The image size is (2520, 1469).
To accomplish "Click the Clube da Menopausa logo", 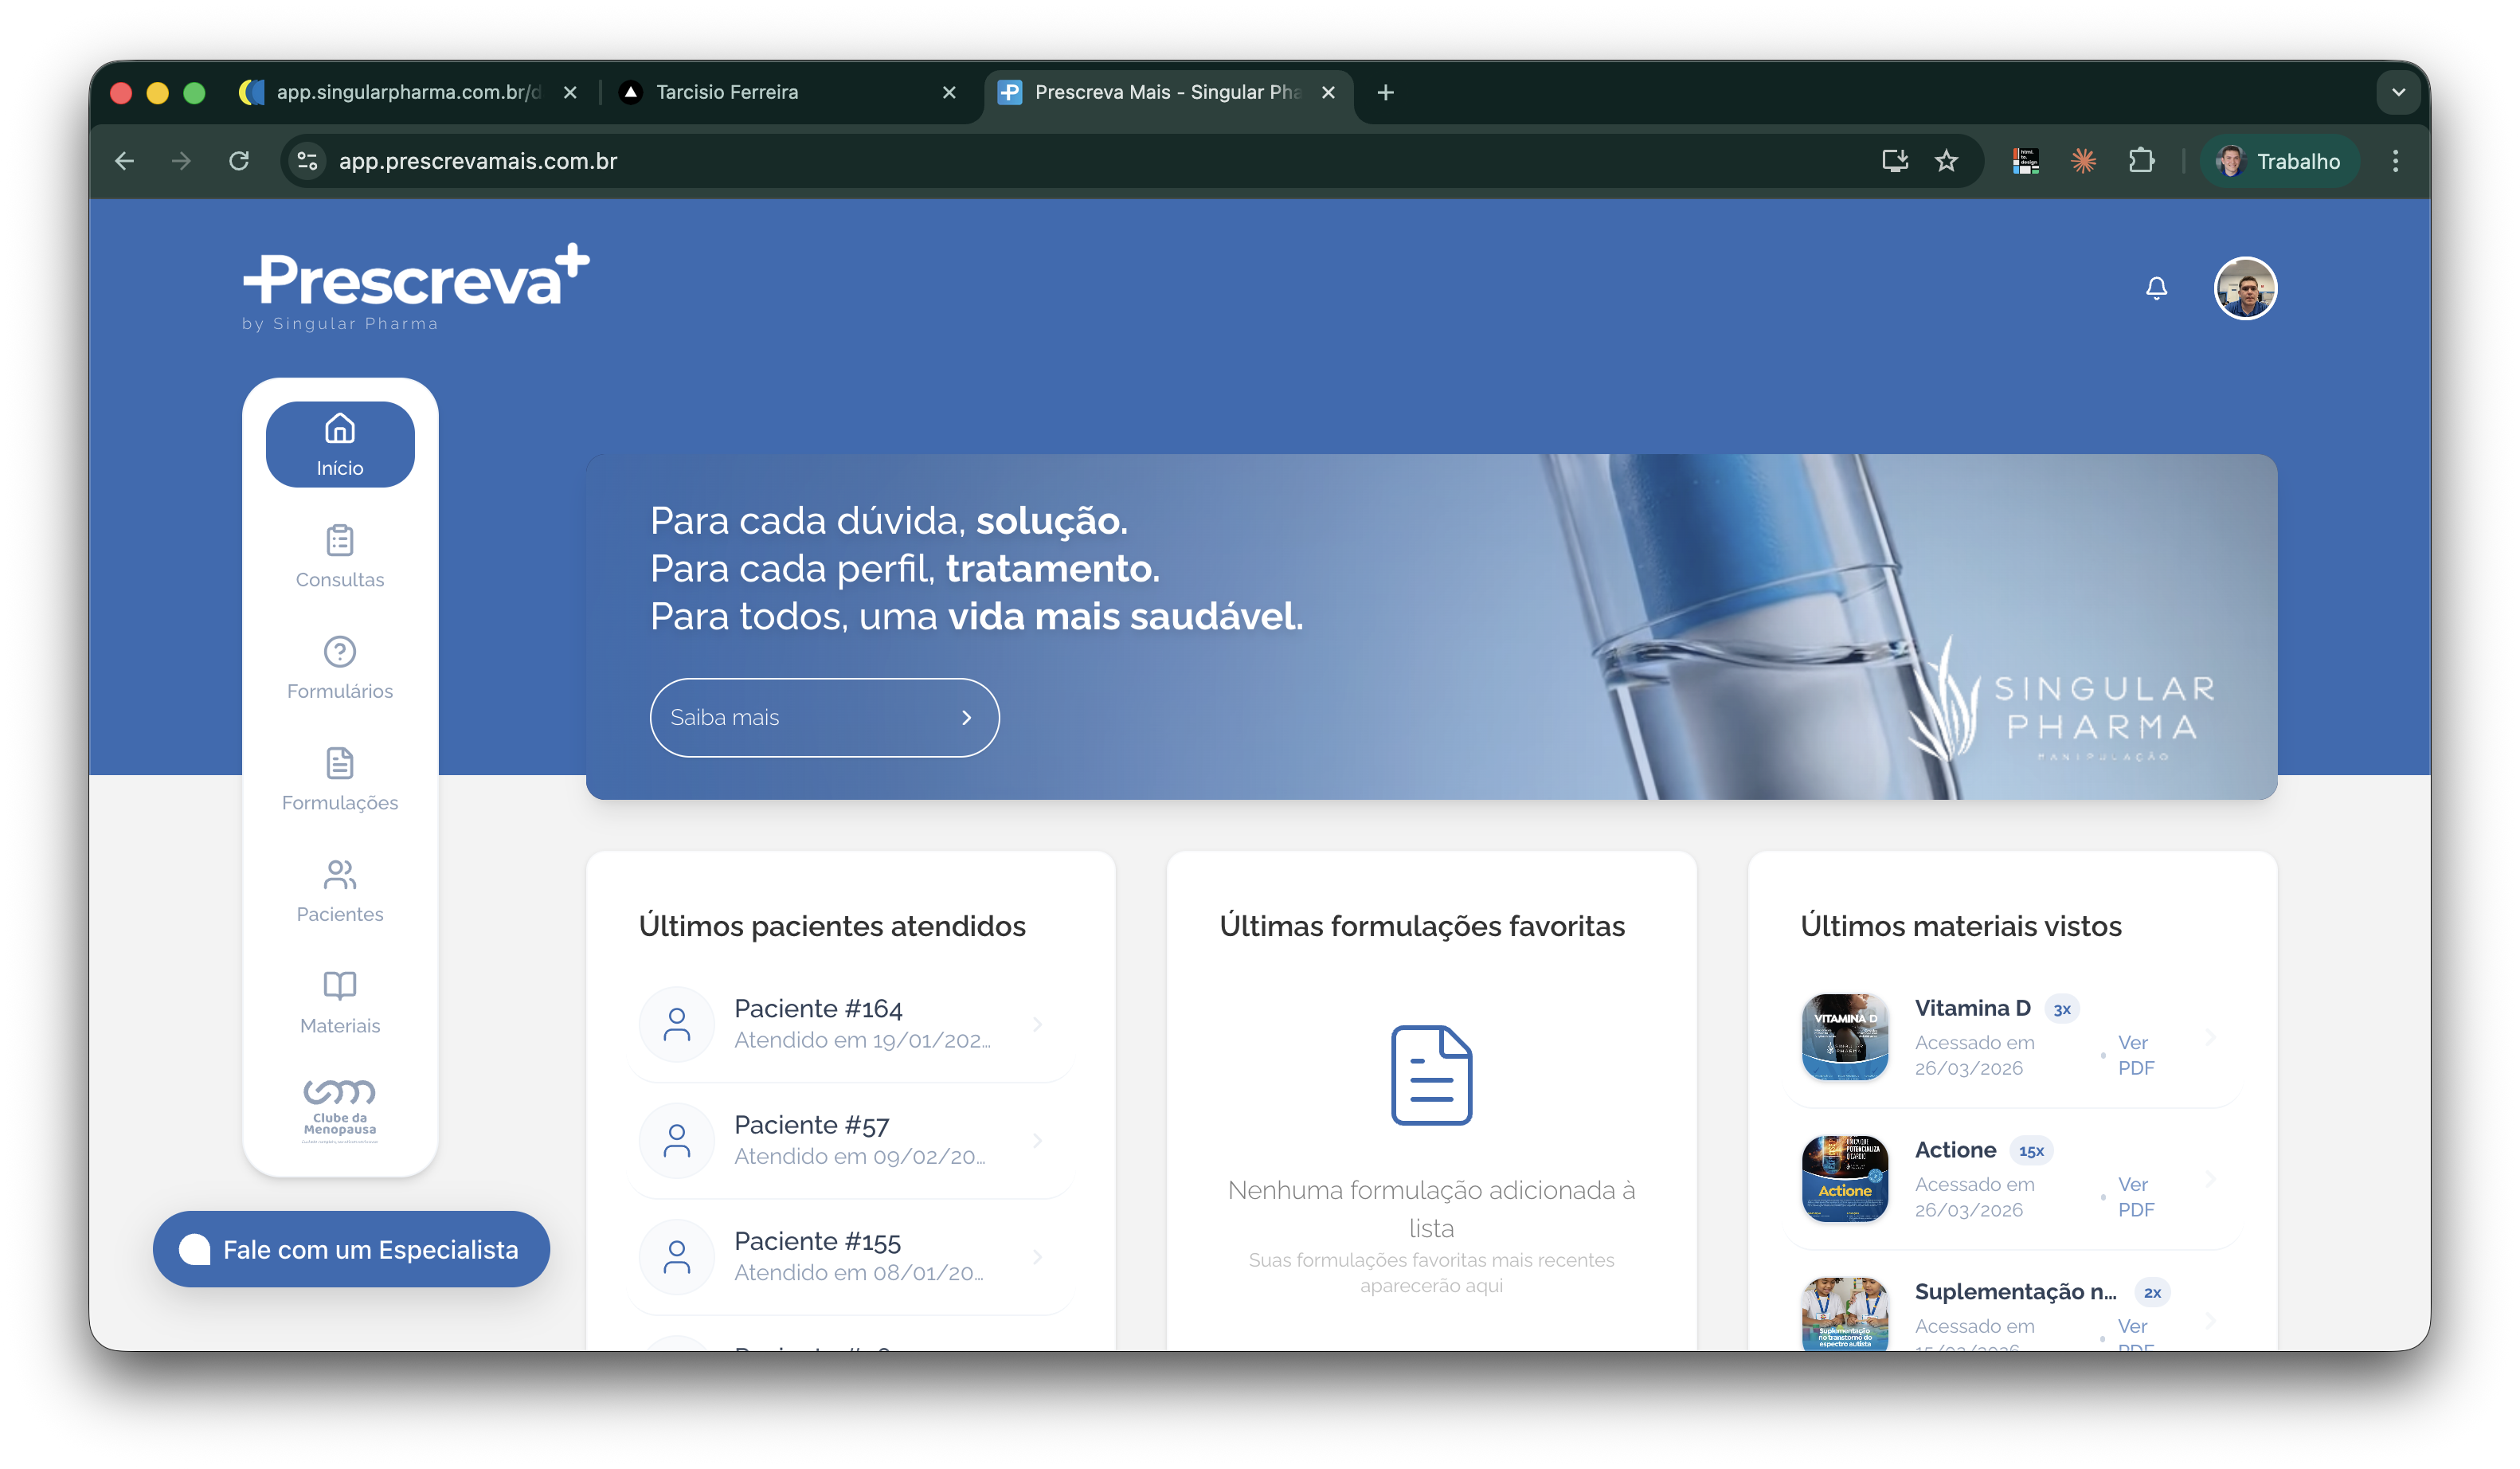I will click(x=340, y=1110).
